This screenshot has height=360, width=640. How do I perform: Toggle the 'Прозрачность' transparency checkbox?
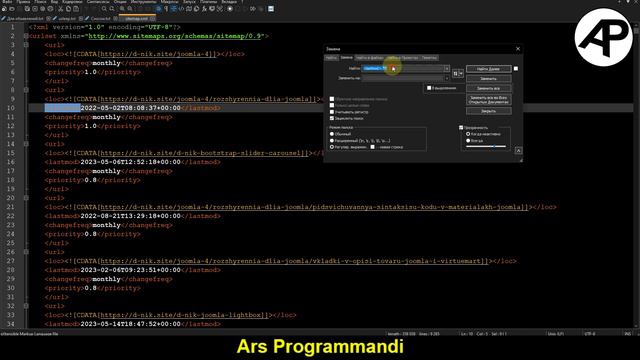(x=461, y=127)
